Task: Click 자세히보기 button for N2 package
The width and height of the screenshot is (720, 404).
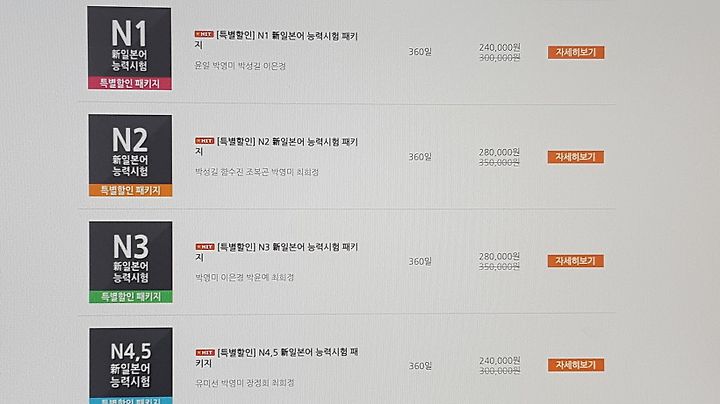Action: pos(575,157)
